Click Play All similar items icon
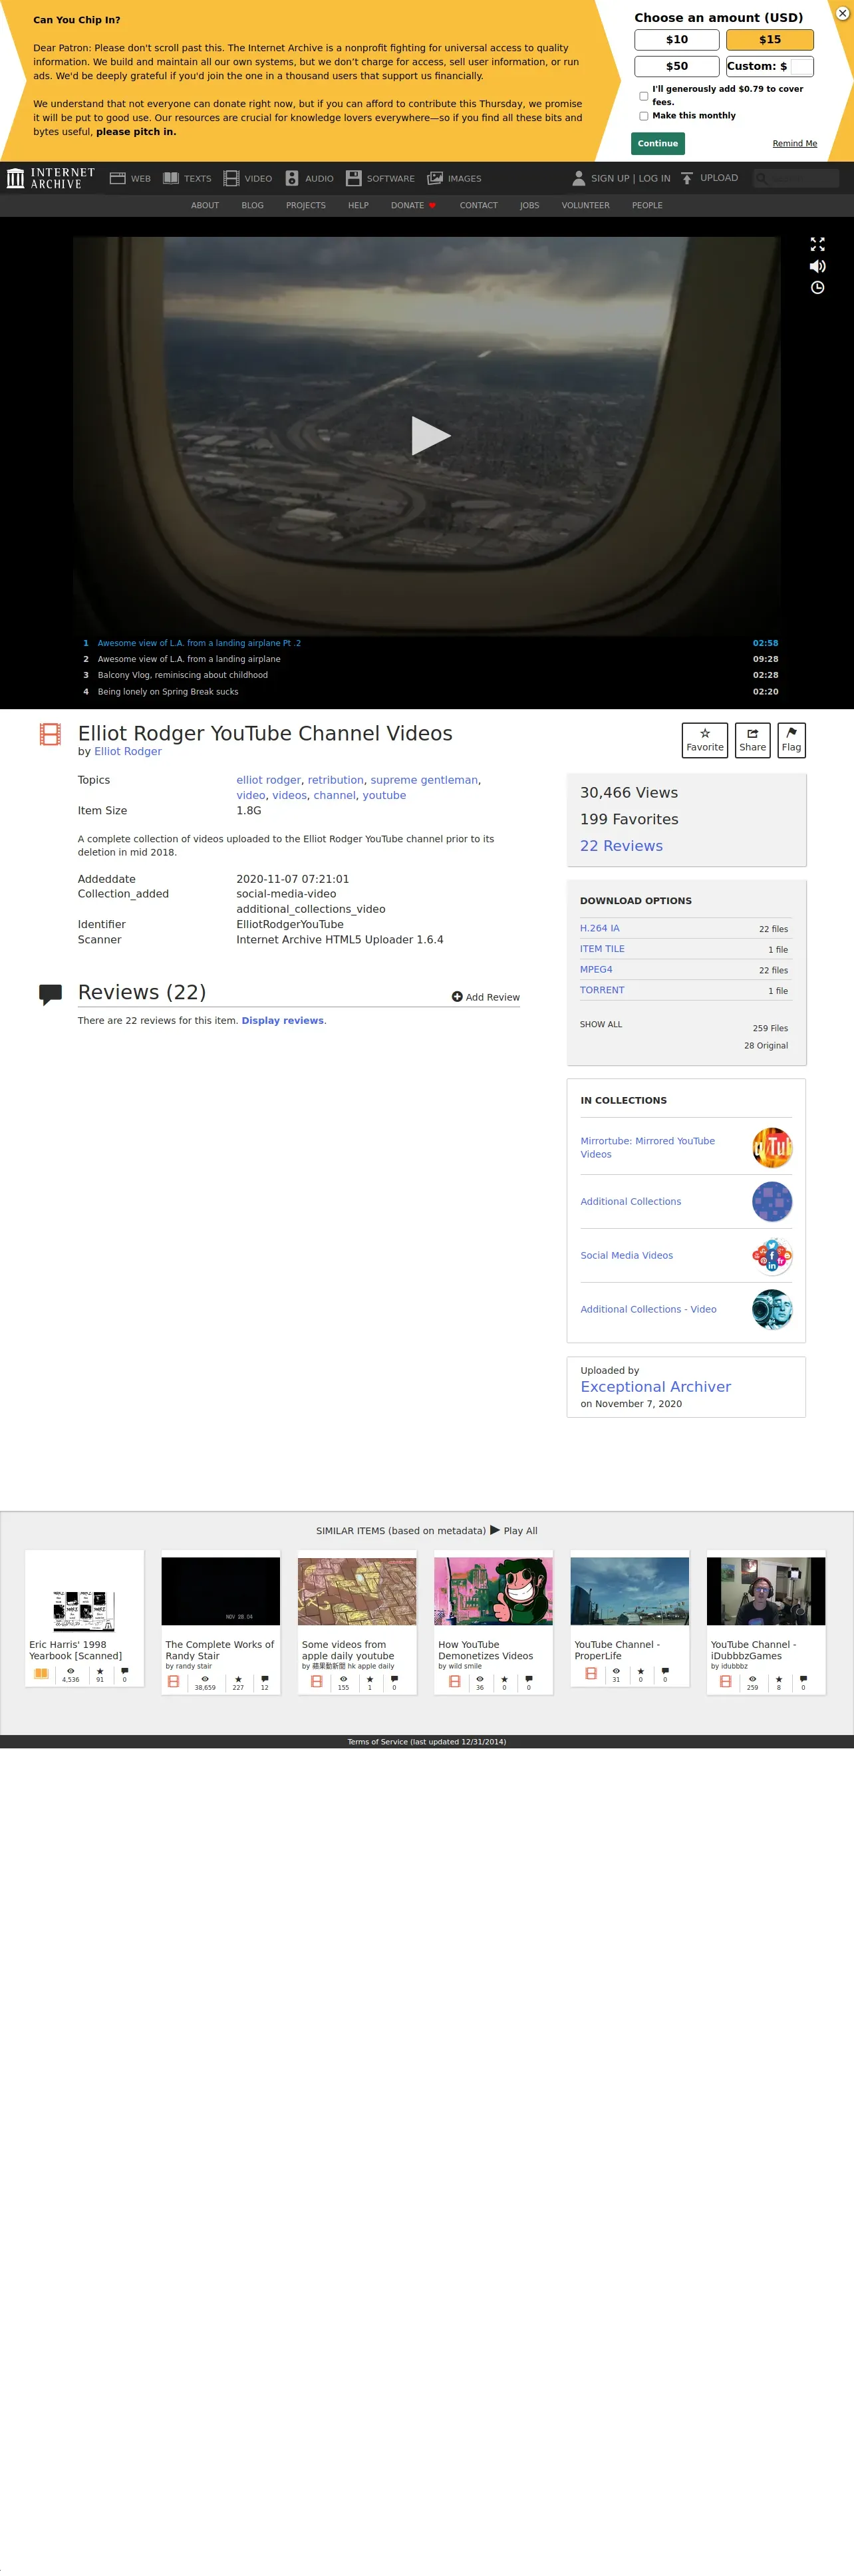This screenshot has height=2576, width=854. click(495, 1530)
